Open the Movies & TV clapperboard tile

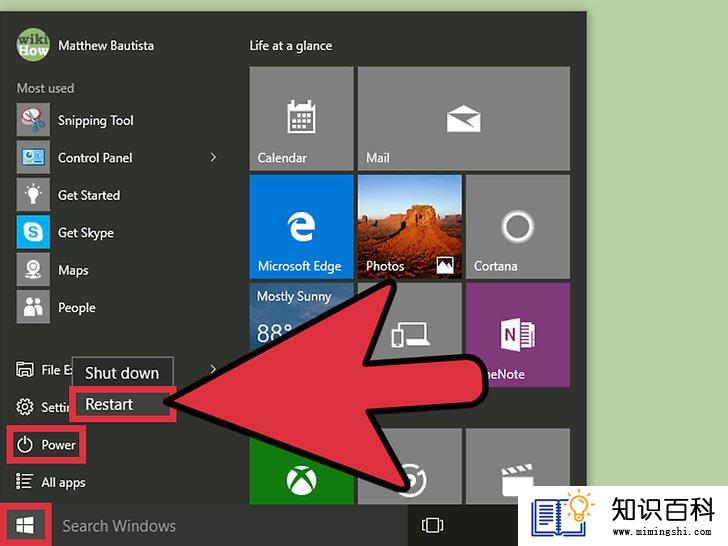click(518, 467)
